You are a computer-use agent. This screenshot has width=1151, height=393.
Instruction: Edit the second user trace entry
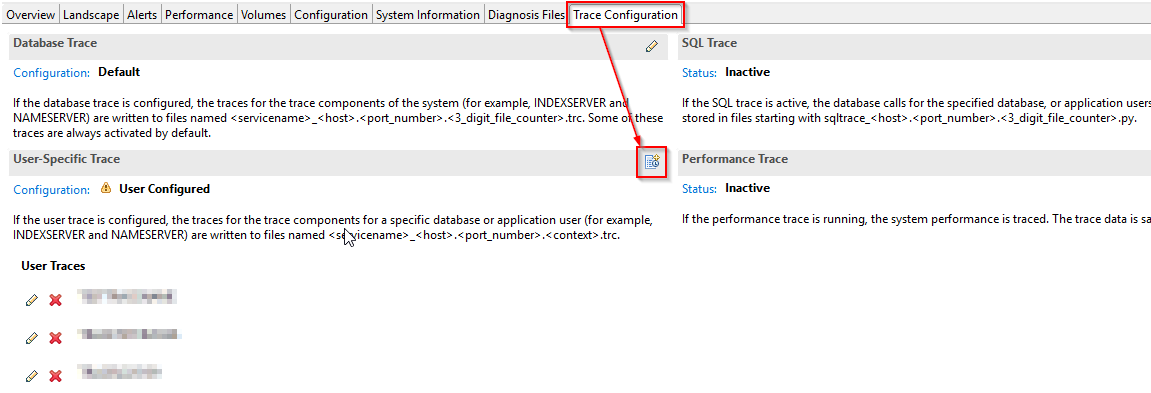coord(31,338)
